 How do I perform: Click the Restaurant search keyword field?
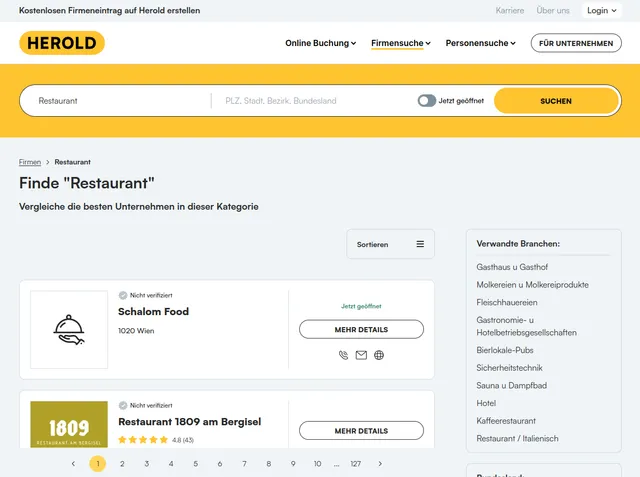point(120,101)
